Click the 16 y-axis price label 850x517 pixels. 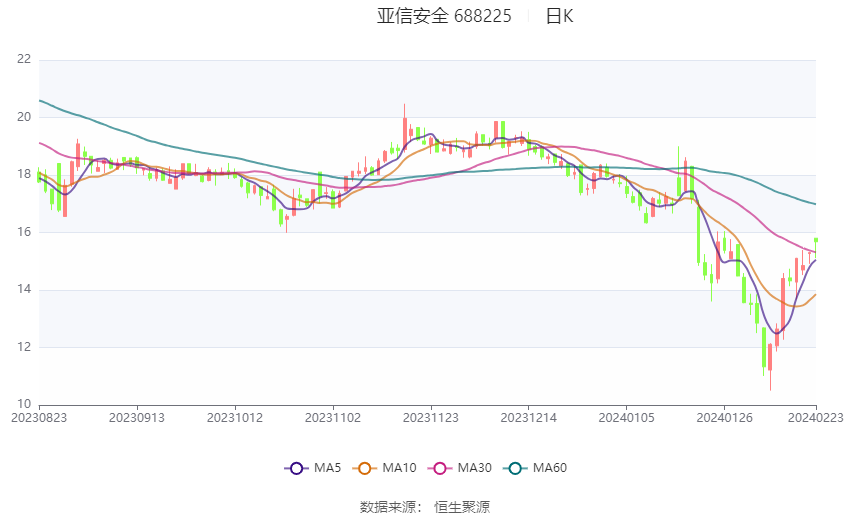24,232
